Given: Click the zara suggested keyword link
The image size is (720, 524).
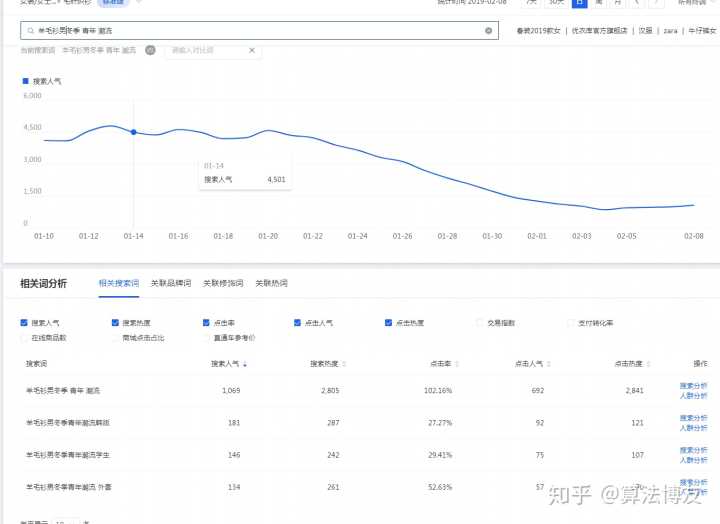Looking at the screenshot, I should (670, 31).
